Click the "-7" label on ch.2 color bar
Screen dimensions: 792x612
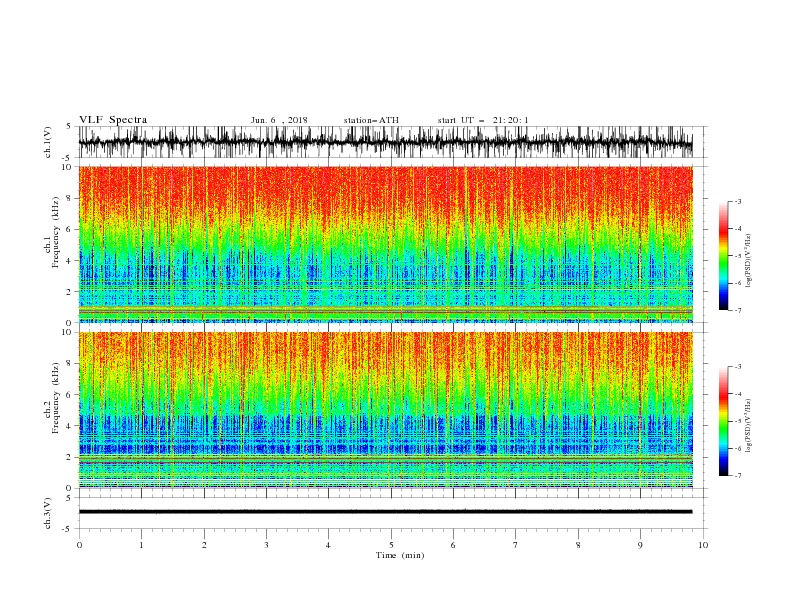click(737, 475)
